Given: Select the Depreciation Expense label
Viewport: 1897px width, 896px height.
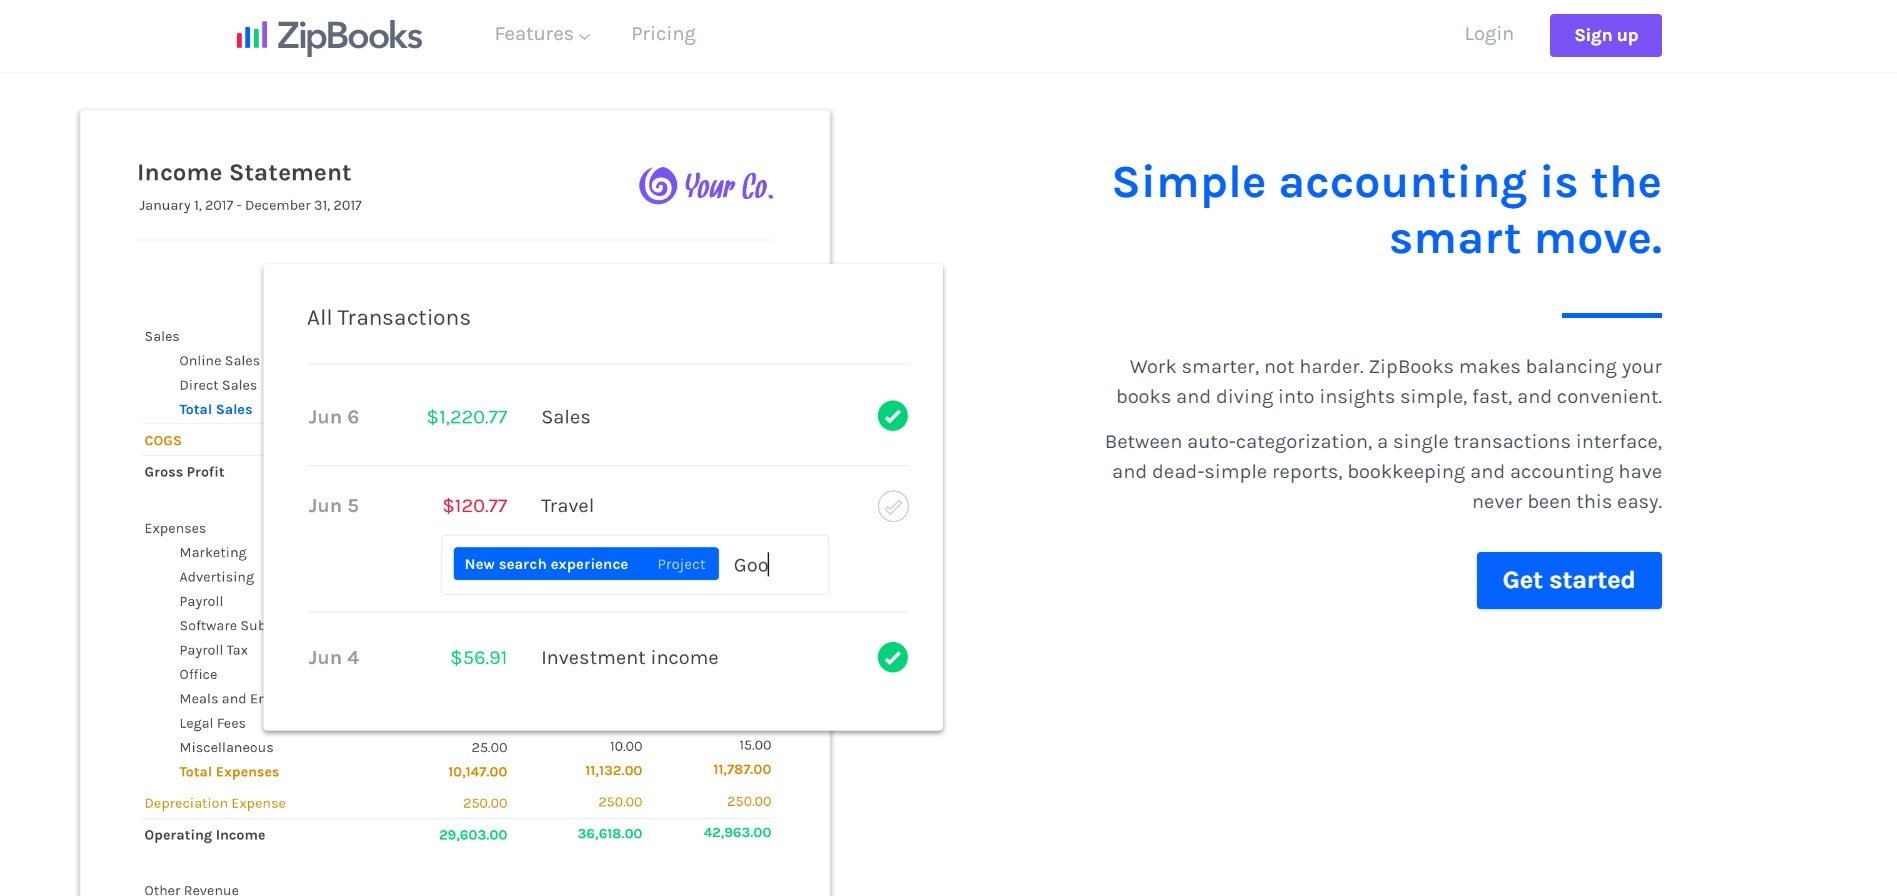Looking at the screenshot, I should pyautogui.click(x=215, y=803).
